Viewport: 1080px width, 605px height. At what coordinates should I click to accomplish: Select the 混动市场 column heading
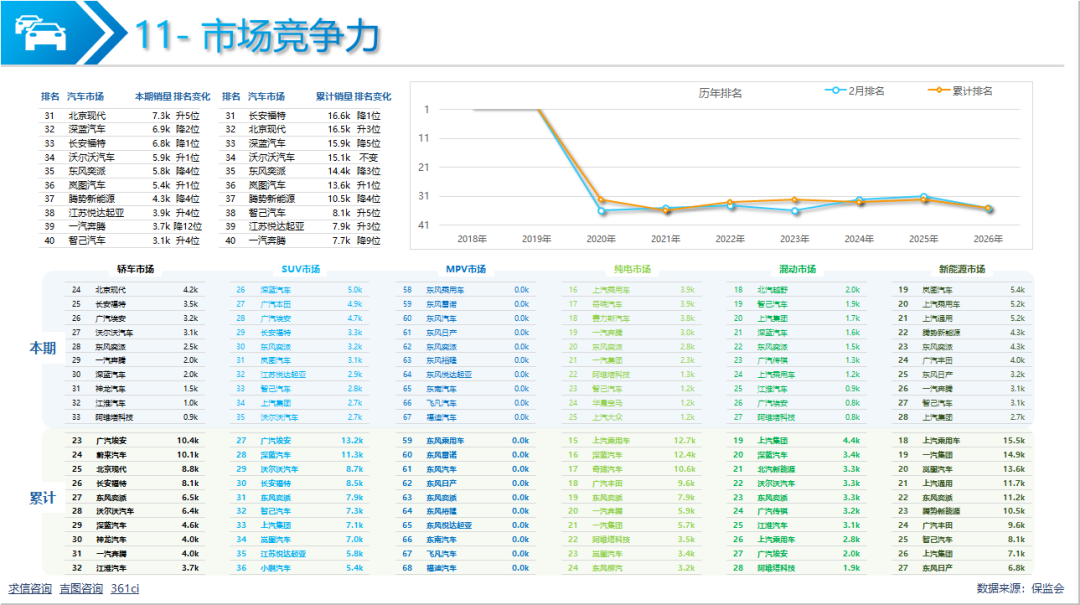click(x=797, y=269)
